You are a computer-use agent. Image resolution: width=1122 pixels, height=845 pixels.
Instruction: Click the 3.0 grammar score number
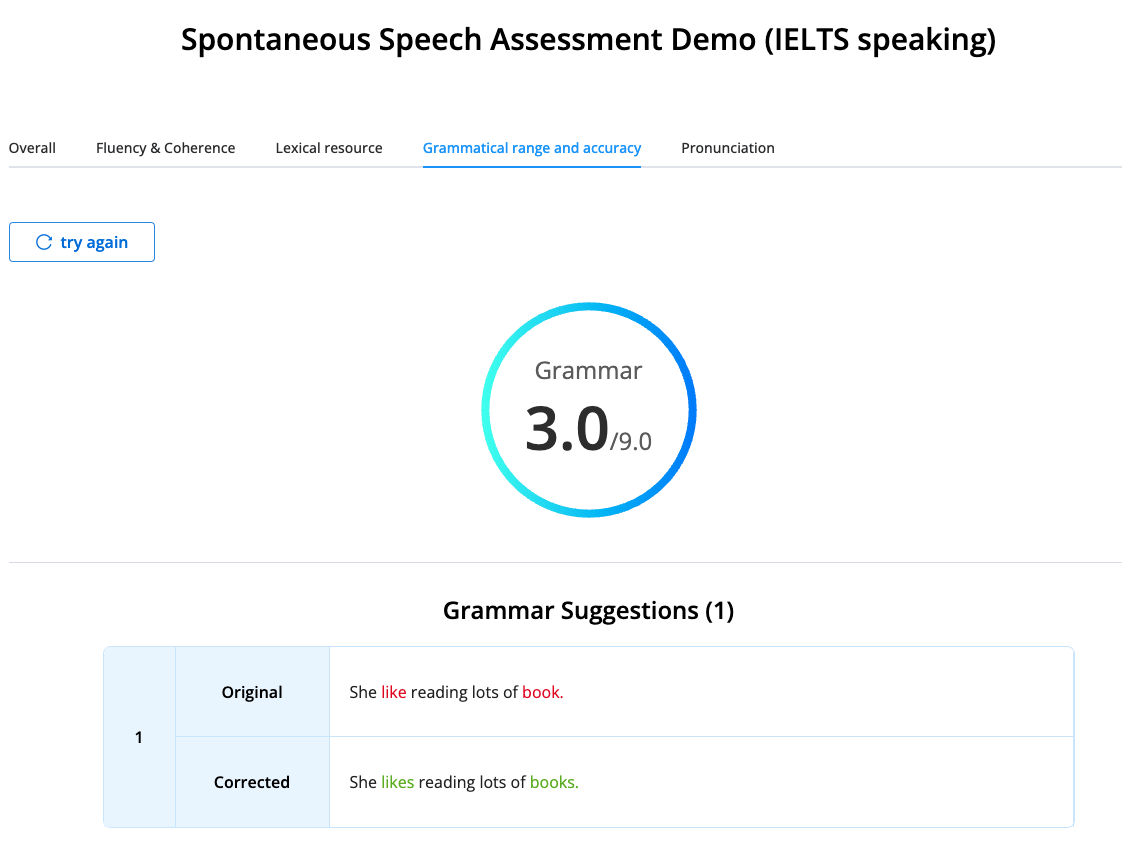pyautogui.click(x=566, y=429)
